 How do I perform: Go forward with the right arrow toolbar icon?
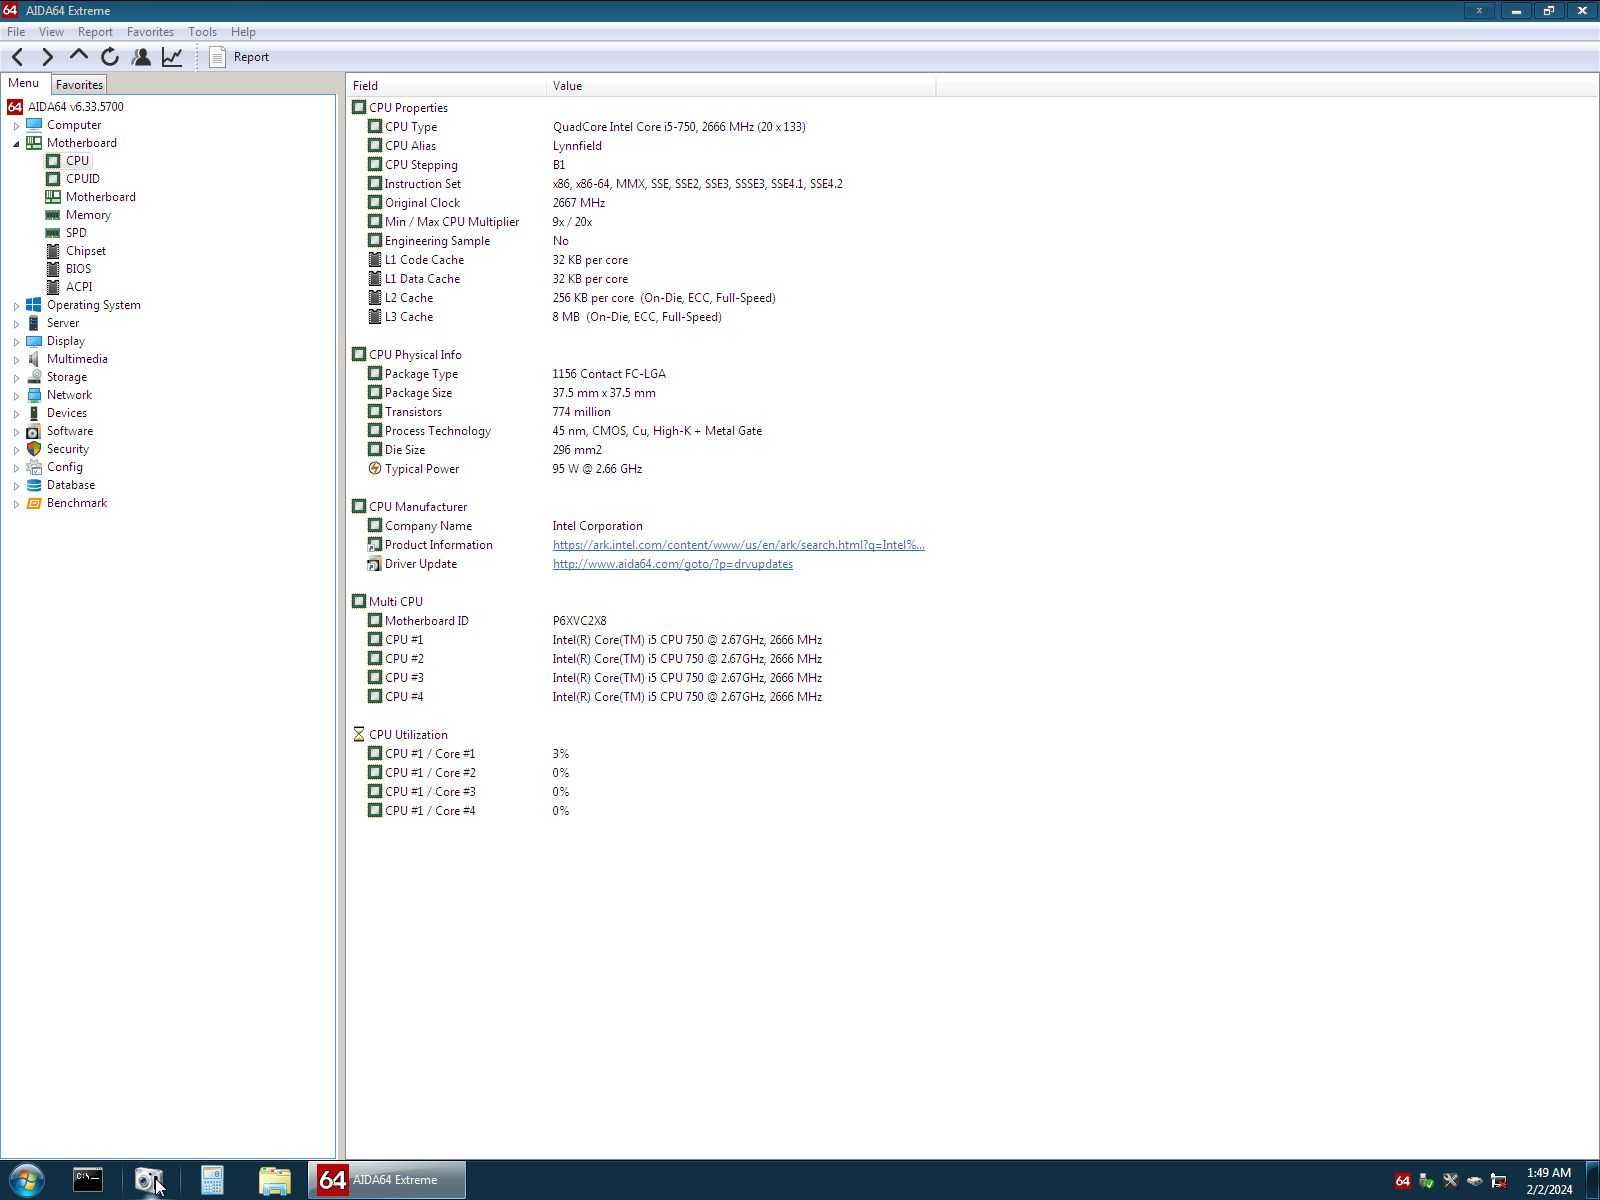click(47, 57)
